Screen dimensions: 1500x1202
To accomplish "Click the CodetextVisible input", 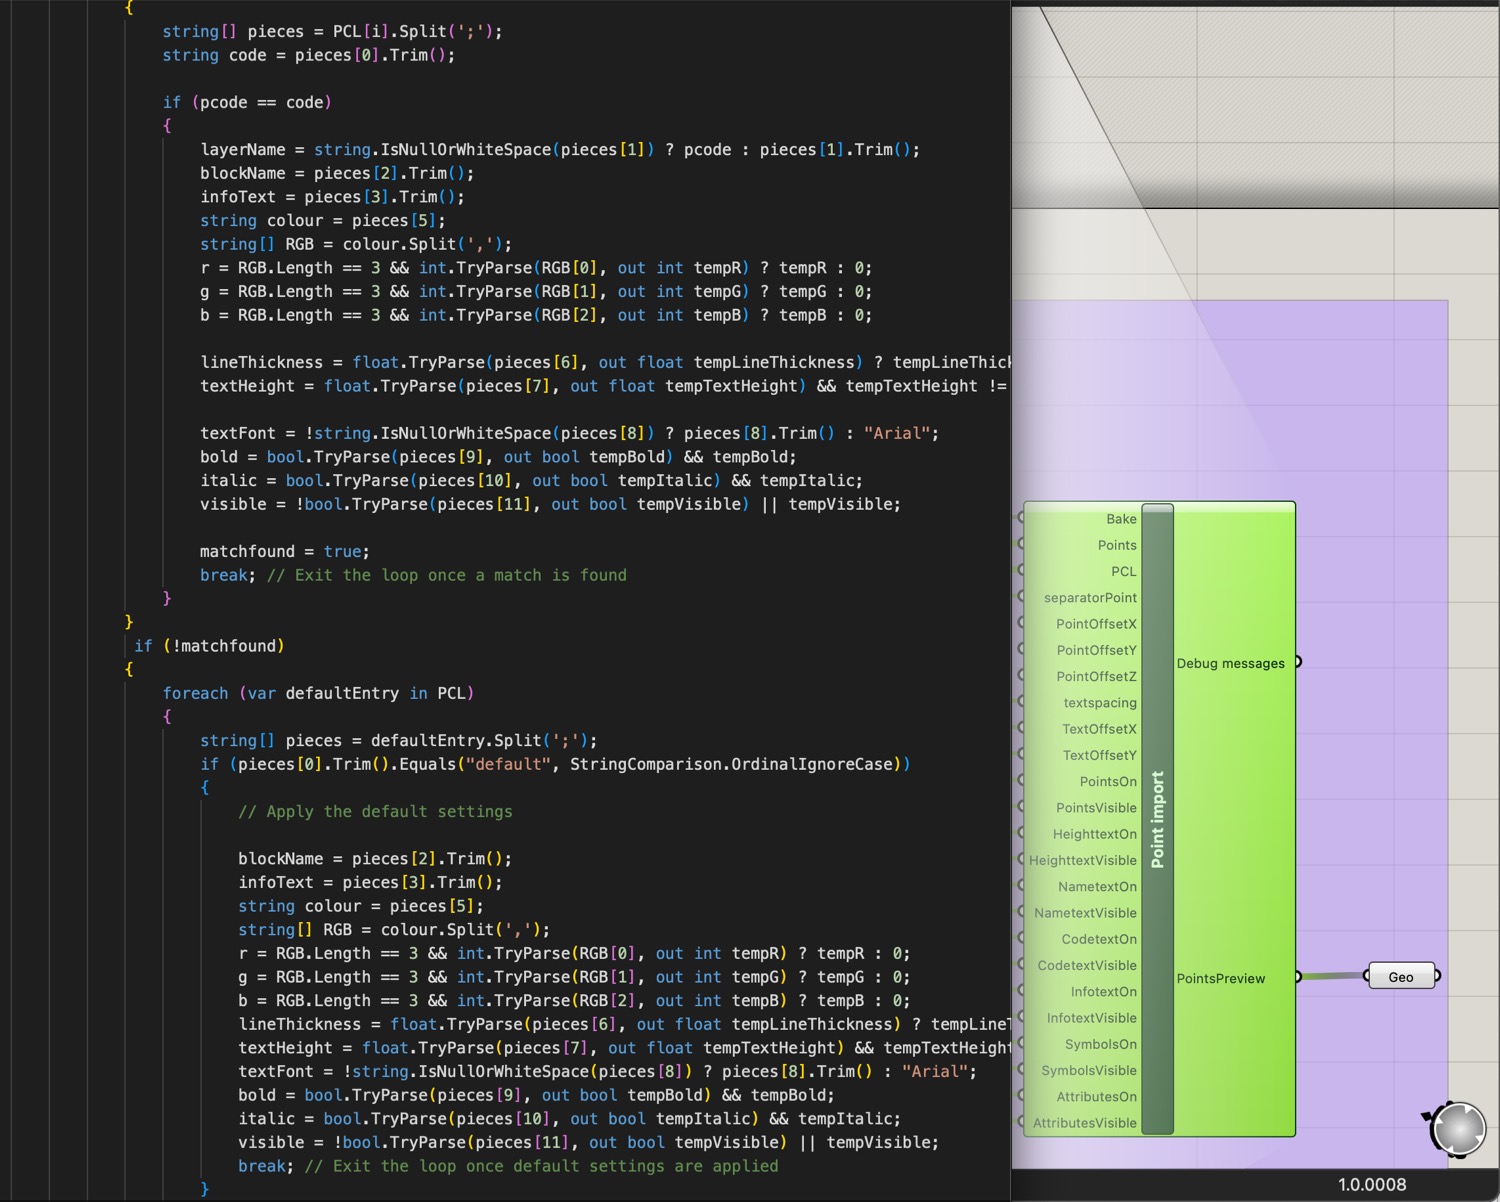I will (x=1087, y=965).
